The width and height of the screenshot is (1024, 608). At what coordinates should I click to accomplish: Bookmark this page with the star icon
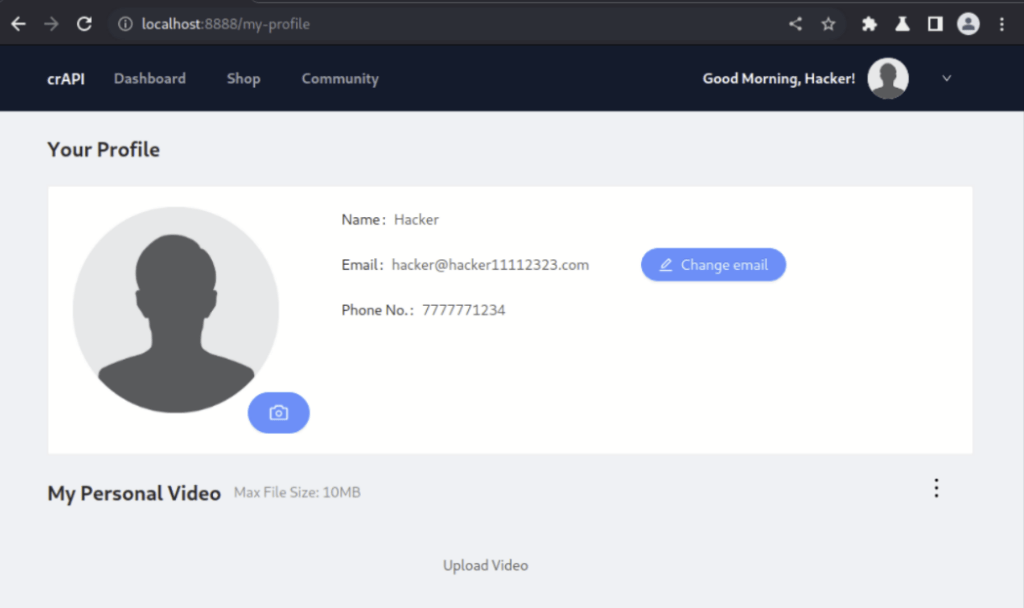(x=828, y=24)
